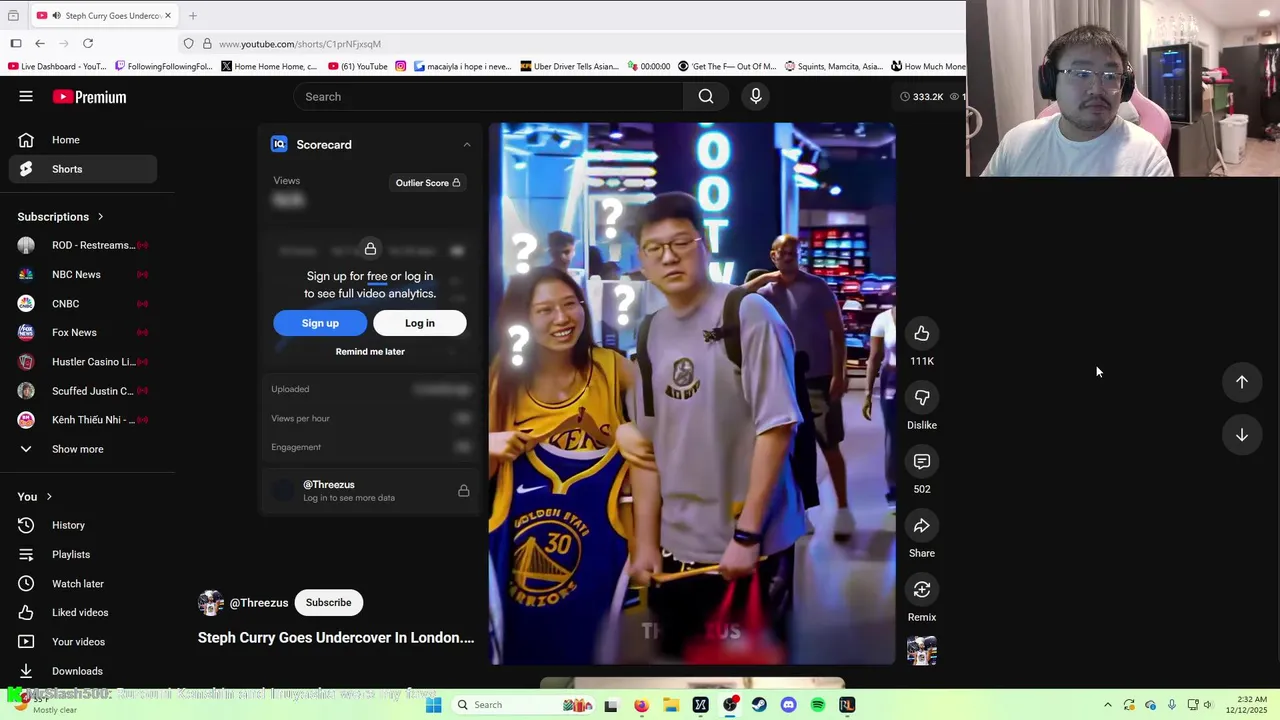Expand Show more subscriptions
Viewport: 1280px width, 720px height.
83,449
